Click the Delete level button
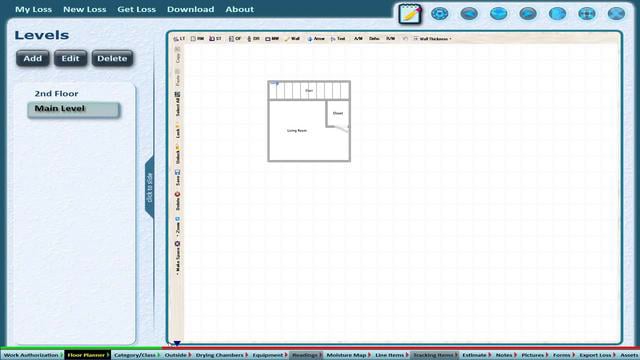The height and width of the screenshot is (360, 640). click(x=112, y=58)
